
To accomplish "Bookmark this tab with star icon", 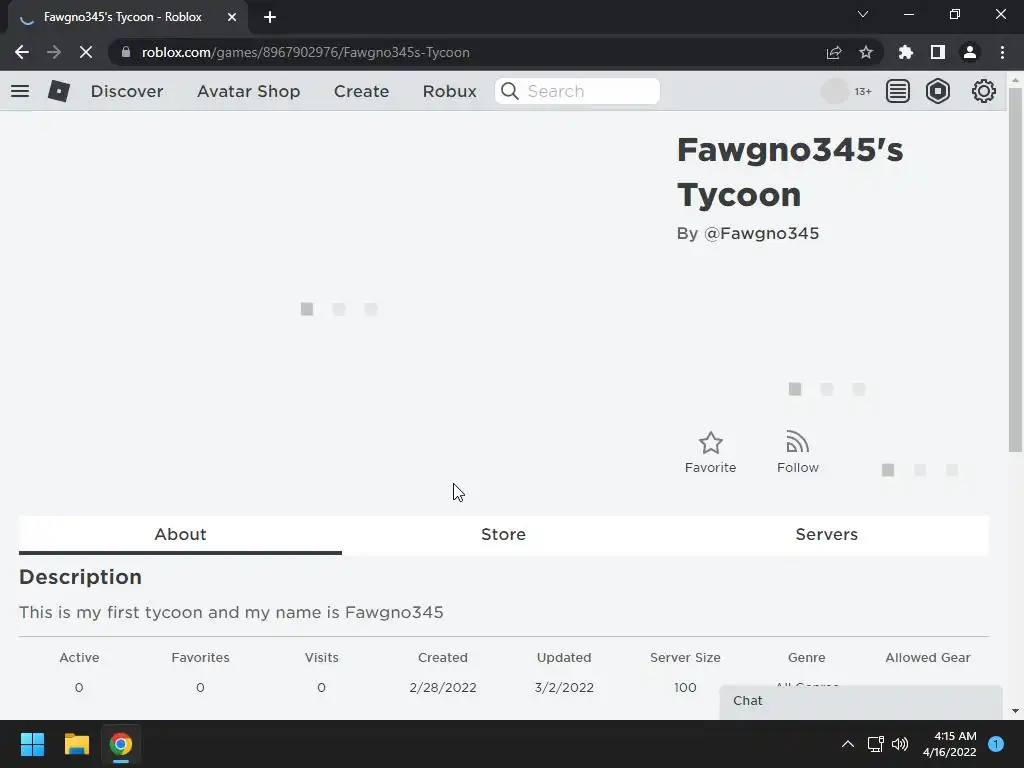I will [866, 52].
